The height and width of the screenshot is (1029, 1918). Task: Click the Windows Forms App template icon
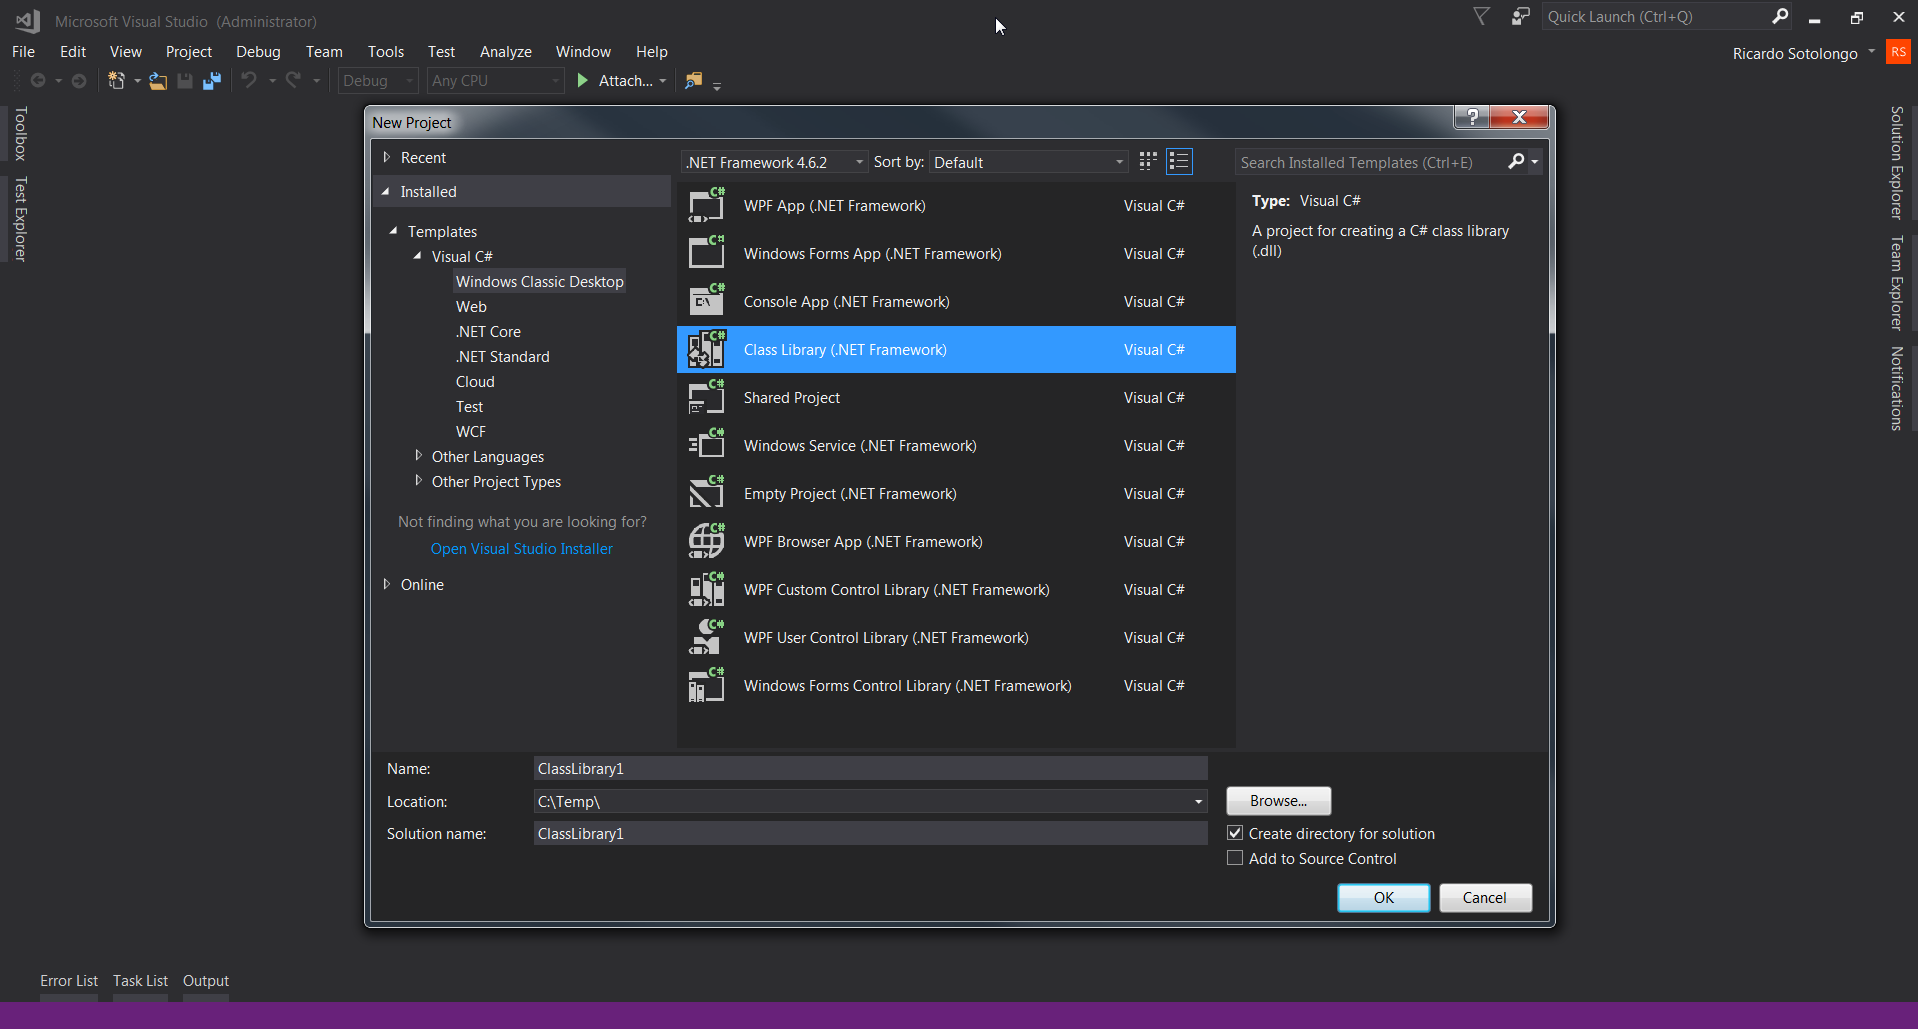pos(706,253)
